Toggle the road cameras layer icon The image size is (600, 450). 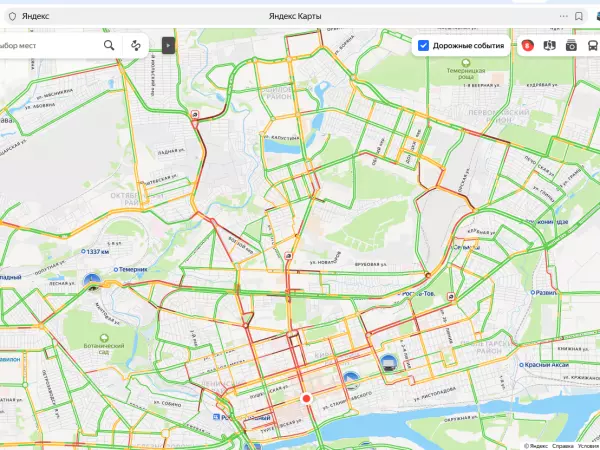coord(571,46)
